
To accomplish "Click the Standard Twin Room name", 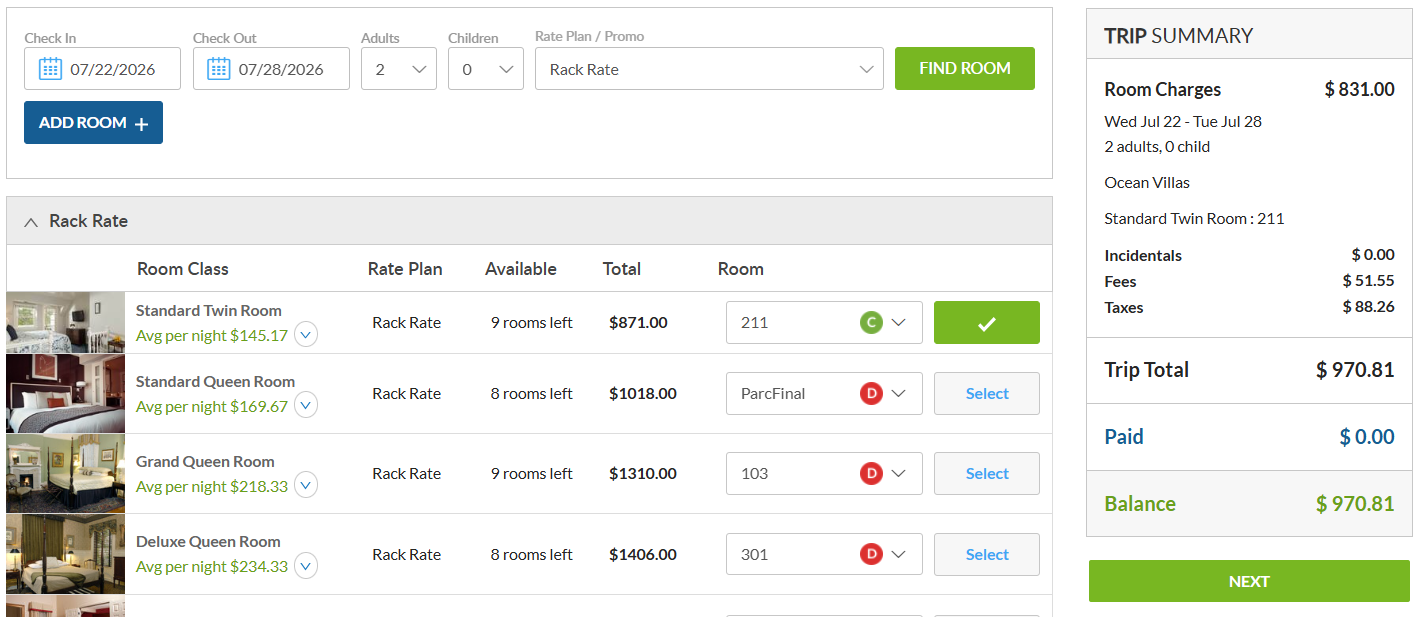I will click(209, 310).
